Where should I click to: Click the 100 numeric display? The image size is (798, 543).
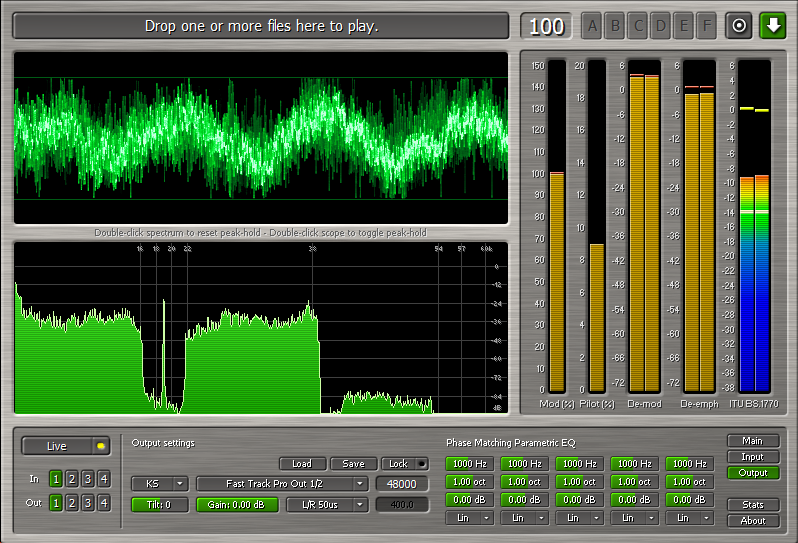click(546, 26)
